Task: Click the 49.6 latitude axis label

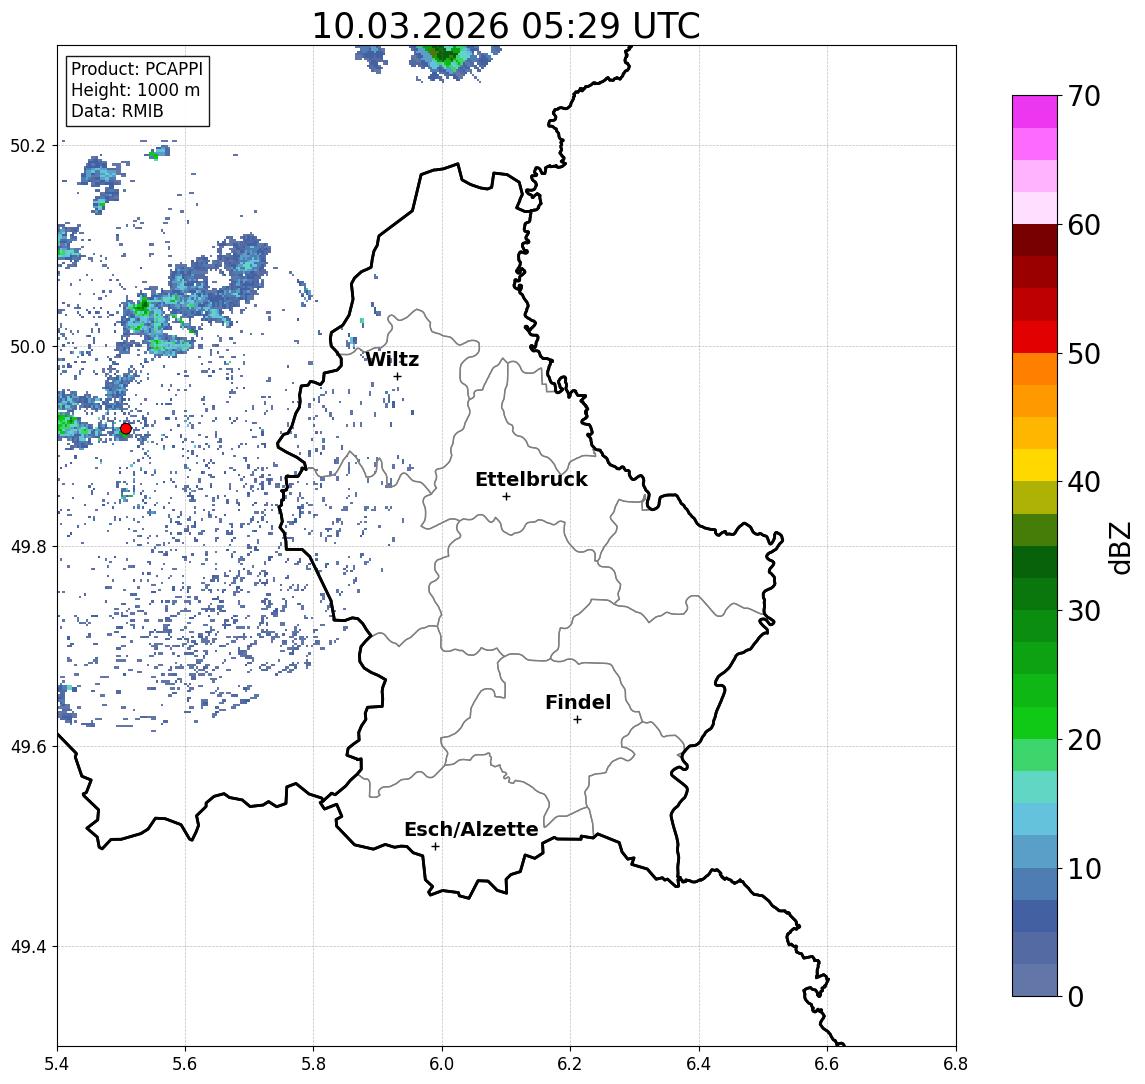Action: [28, 747]
